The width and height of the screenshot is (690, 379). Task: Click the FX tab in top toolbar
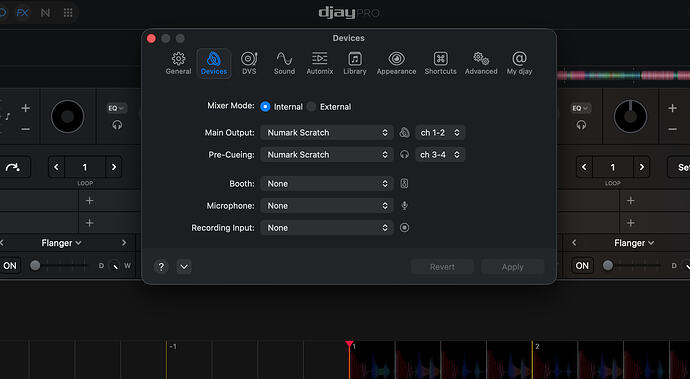click(22, 12)
